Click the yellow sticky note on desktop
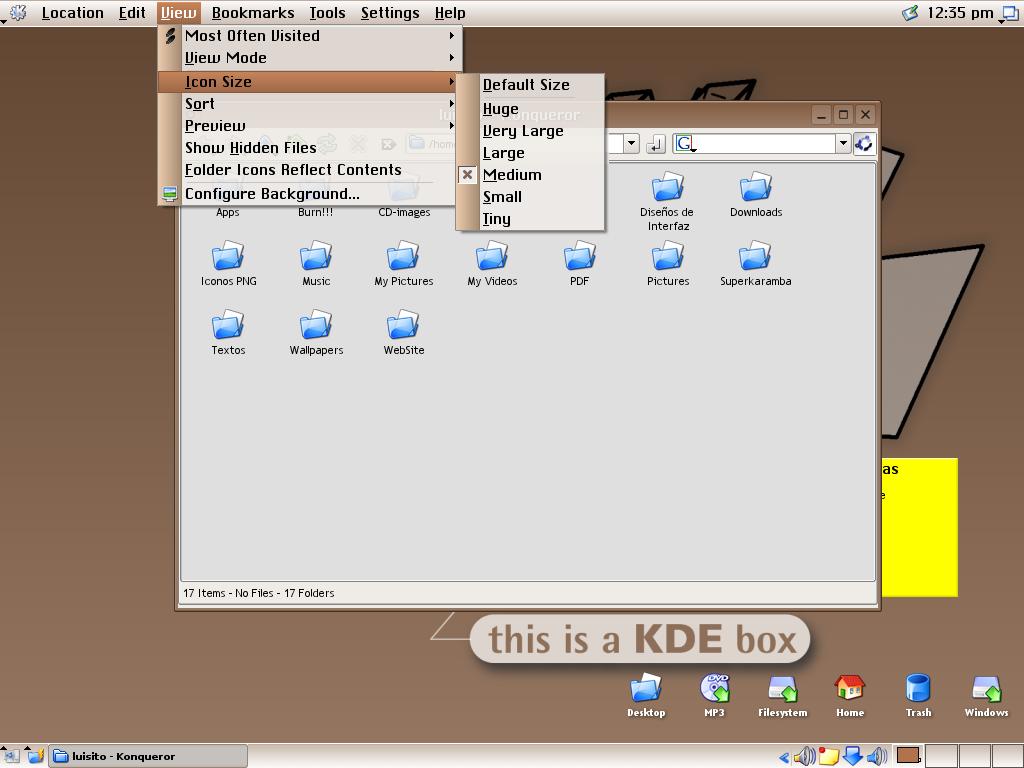The width and height of the screenshot is (1024, 768). [920, 527]
